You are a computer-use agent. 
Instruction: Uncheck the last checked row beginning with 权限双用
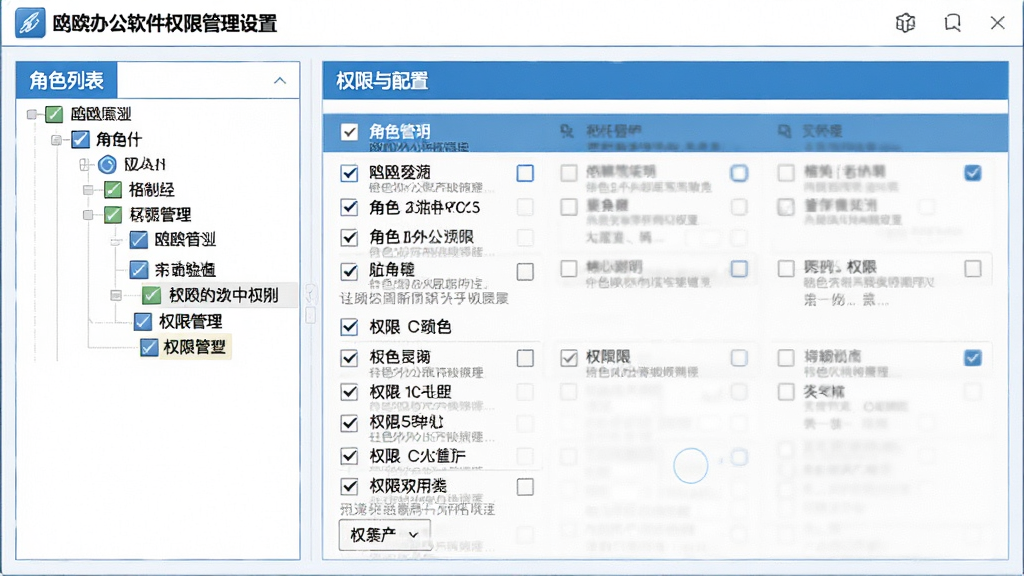pyautogui.click(x=349, y=487)
